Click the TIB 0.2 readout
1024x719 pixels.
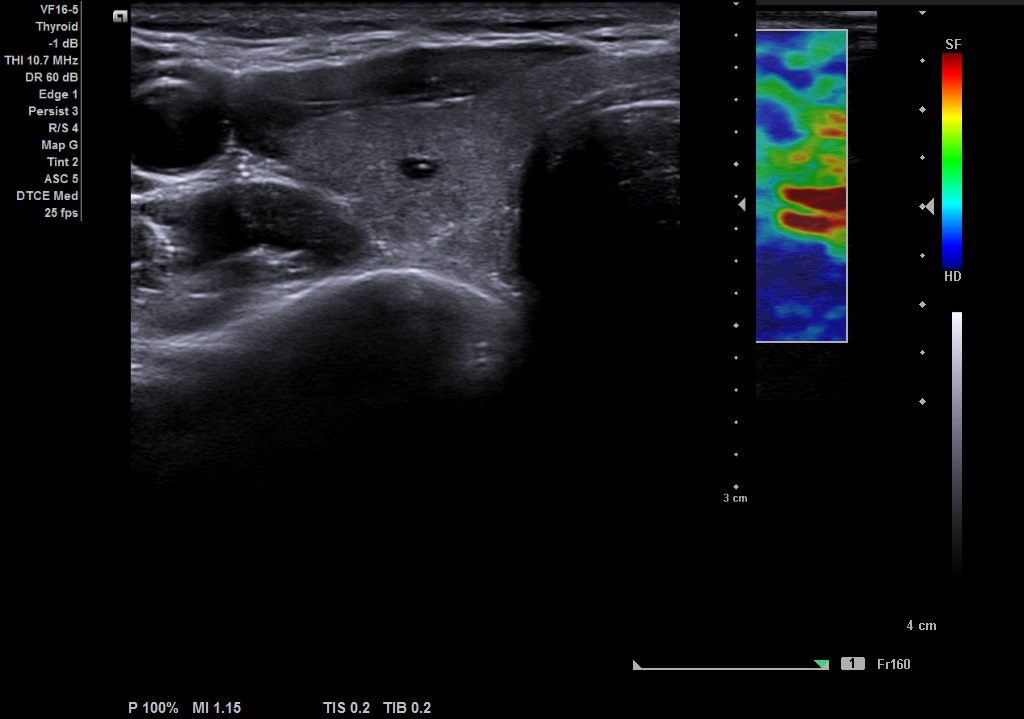coord(407,708)
